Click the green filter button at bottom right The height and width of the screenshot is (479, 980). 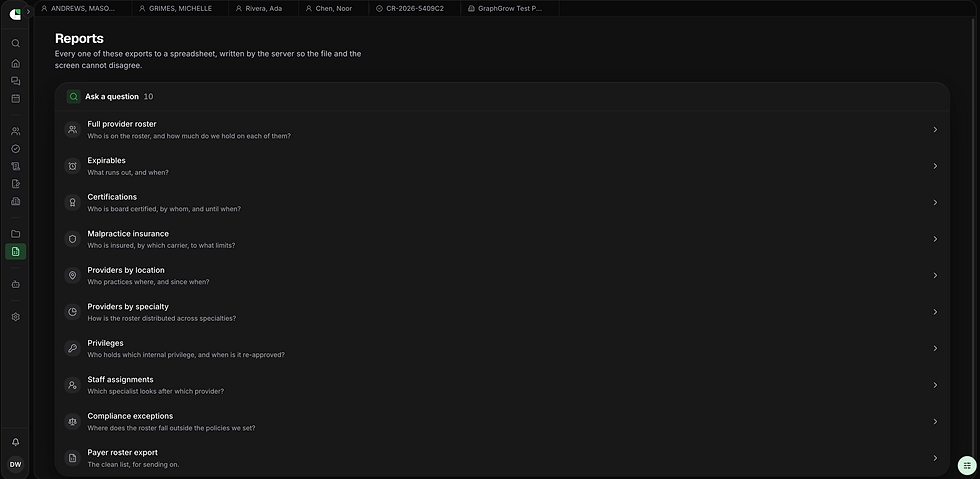[x=967, y=465]
